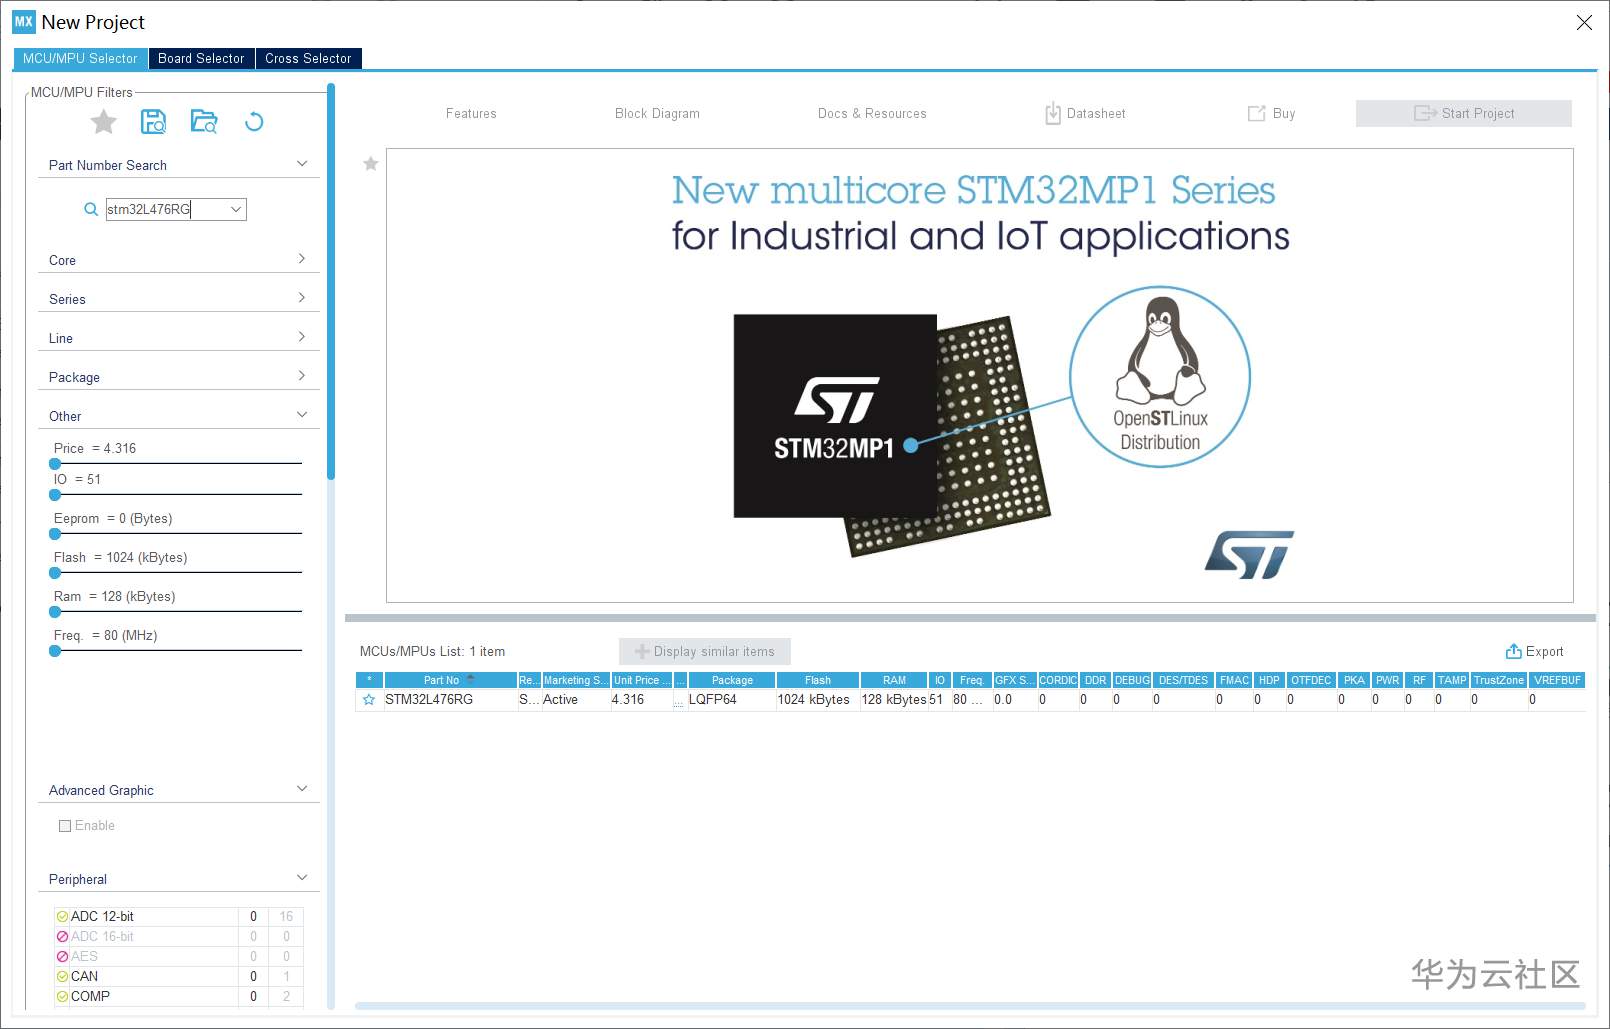
Task: Expand the Core filter section
Action: coord(302,259)
